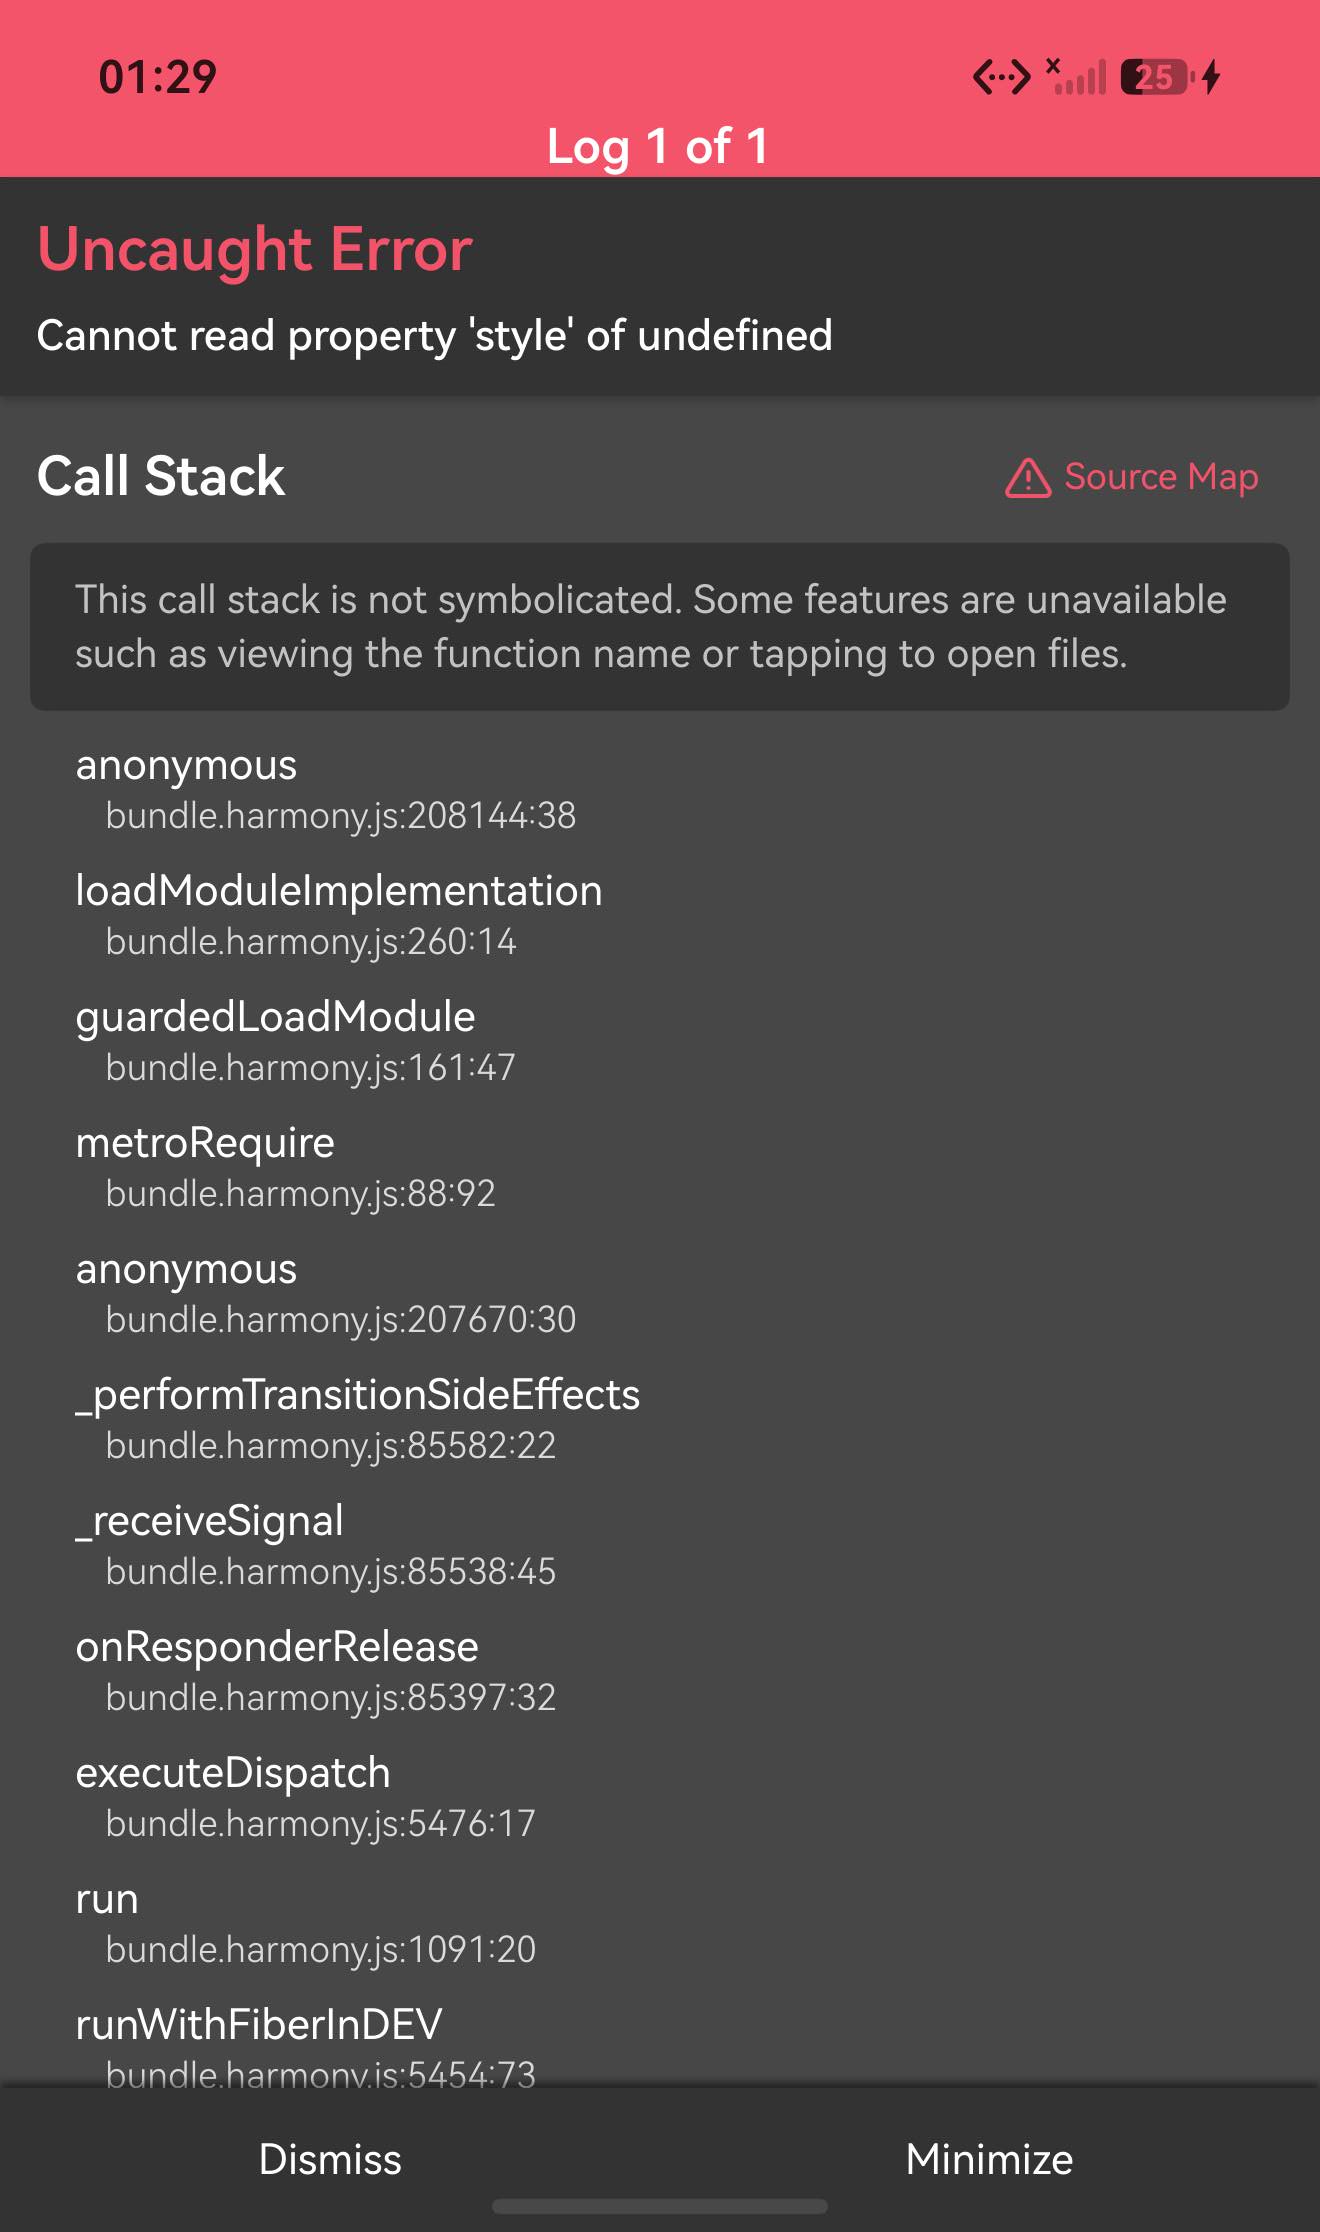Image resolution: width=1320 pixels, height=2232 pixels.
Task: Tap the developer connection arrows icon
Action: (1001, 77)
